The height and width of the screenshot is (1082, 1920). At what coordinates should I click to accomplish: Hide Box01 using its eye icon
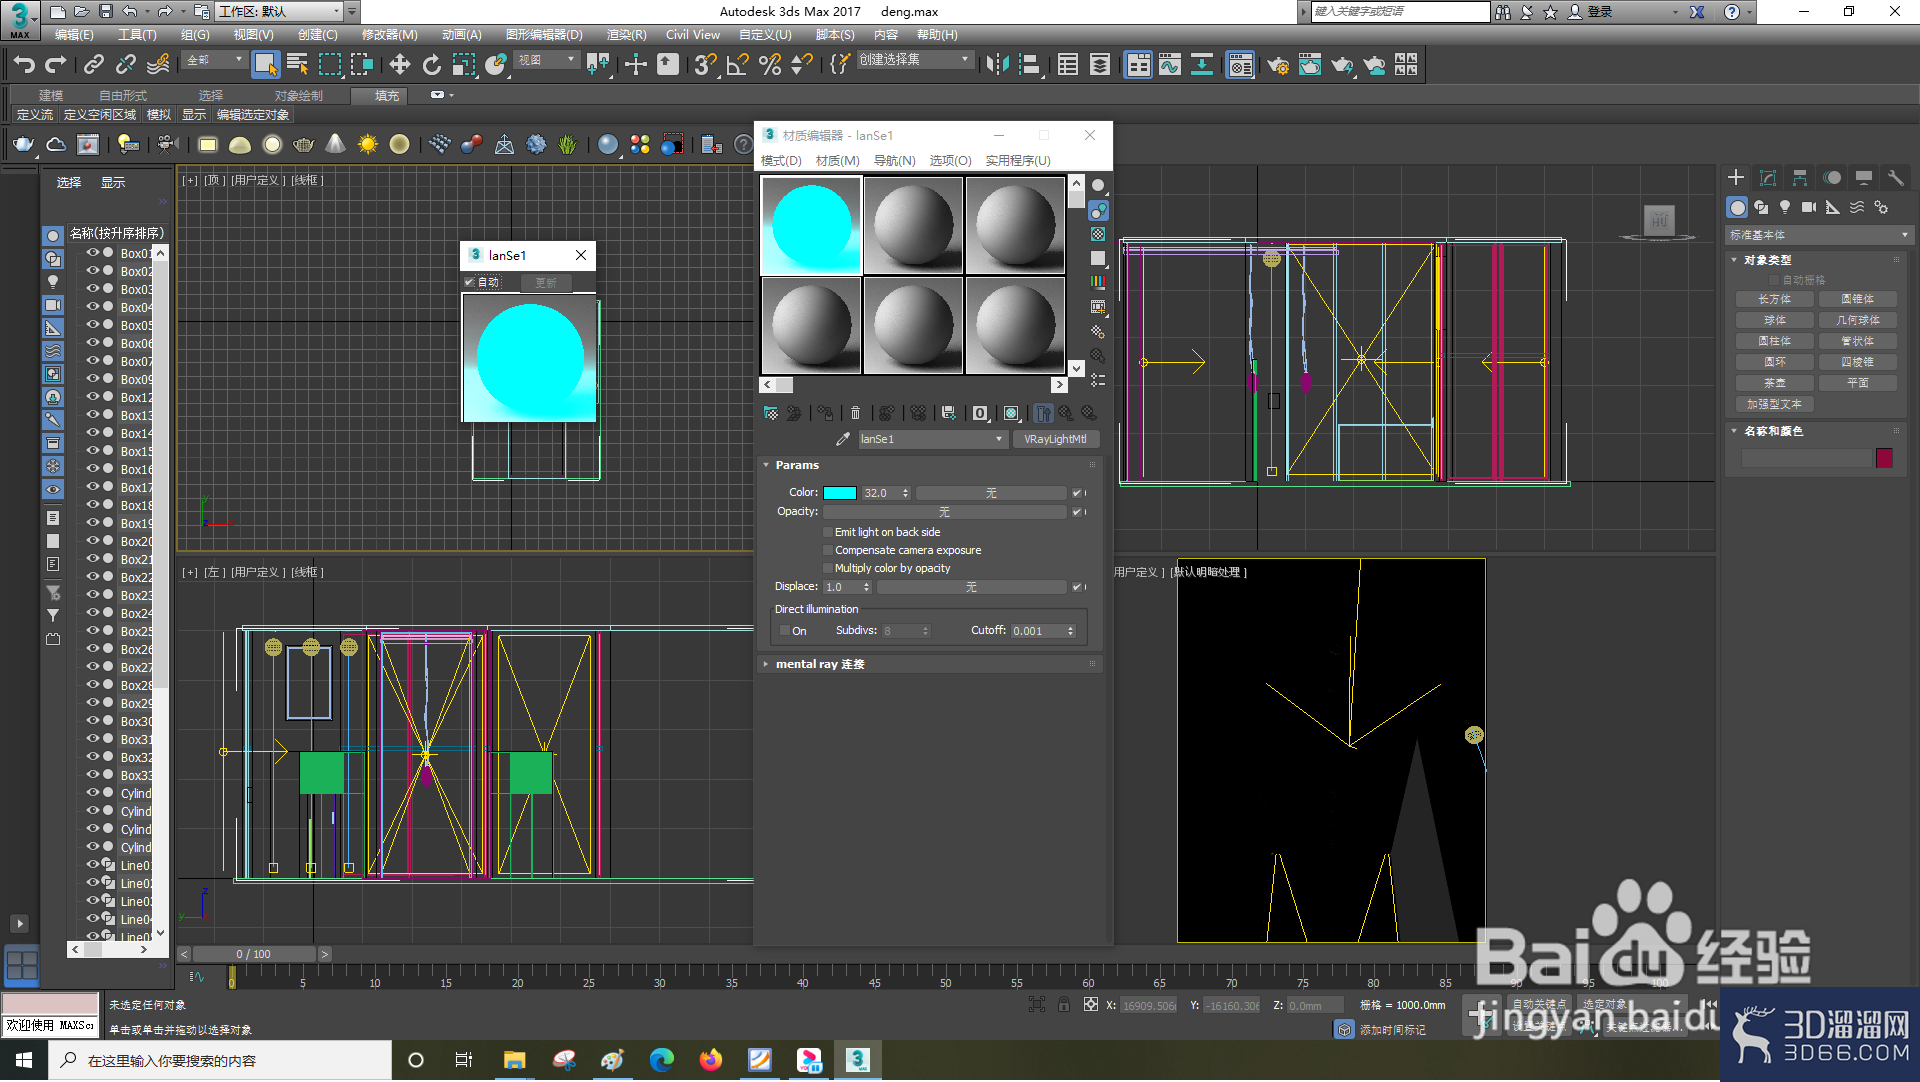pyautogui.click(x=93, y=253)
